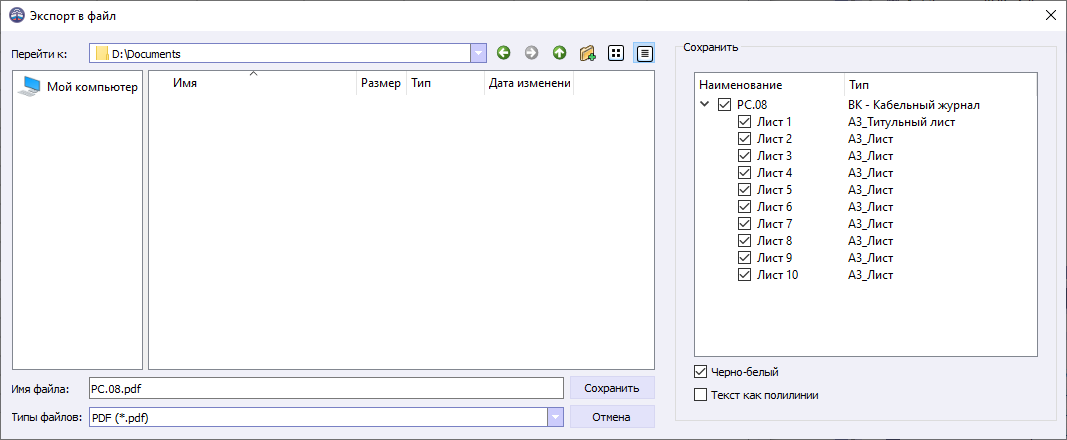Sort by Дата изменения column
This screenshot has width=1067, height=440.
[x=529, y=83]
